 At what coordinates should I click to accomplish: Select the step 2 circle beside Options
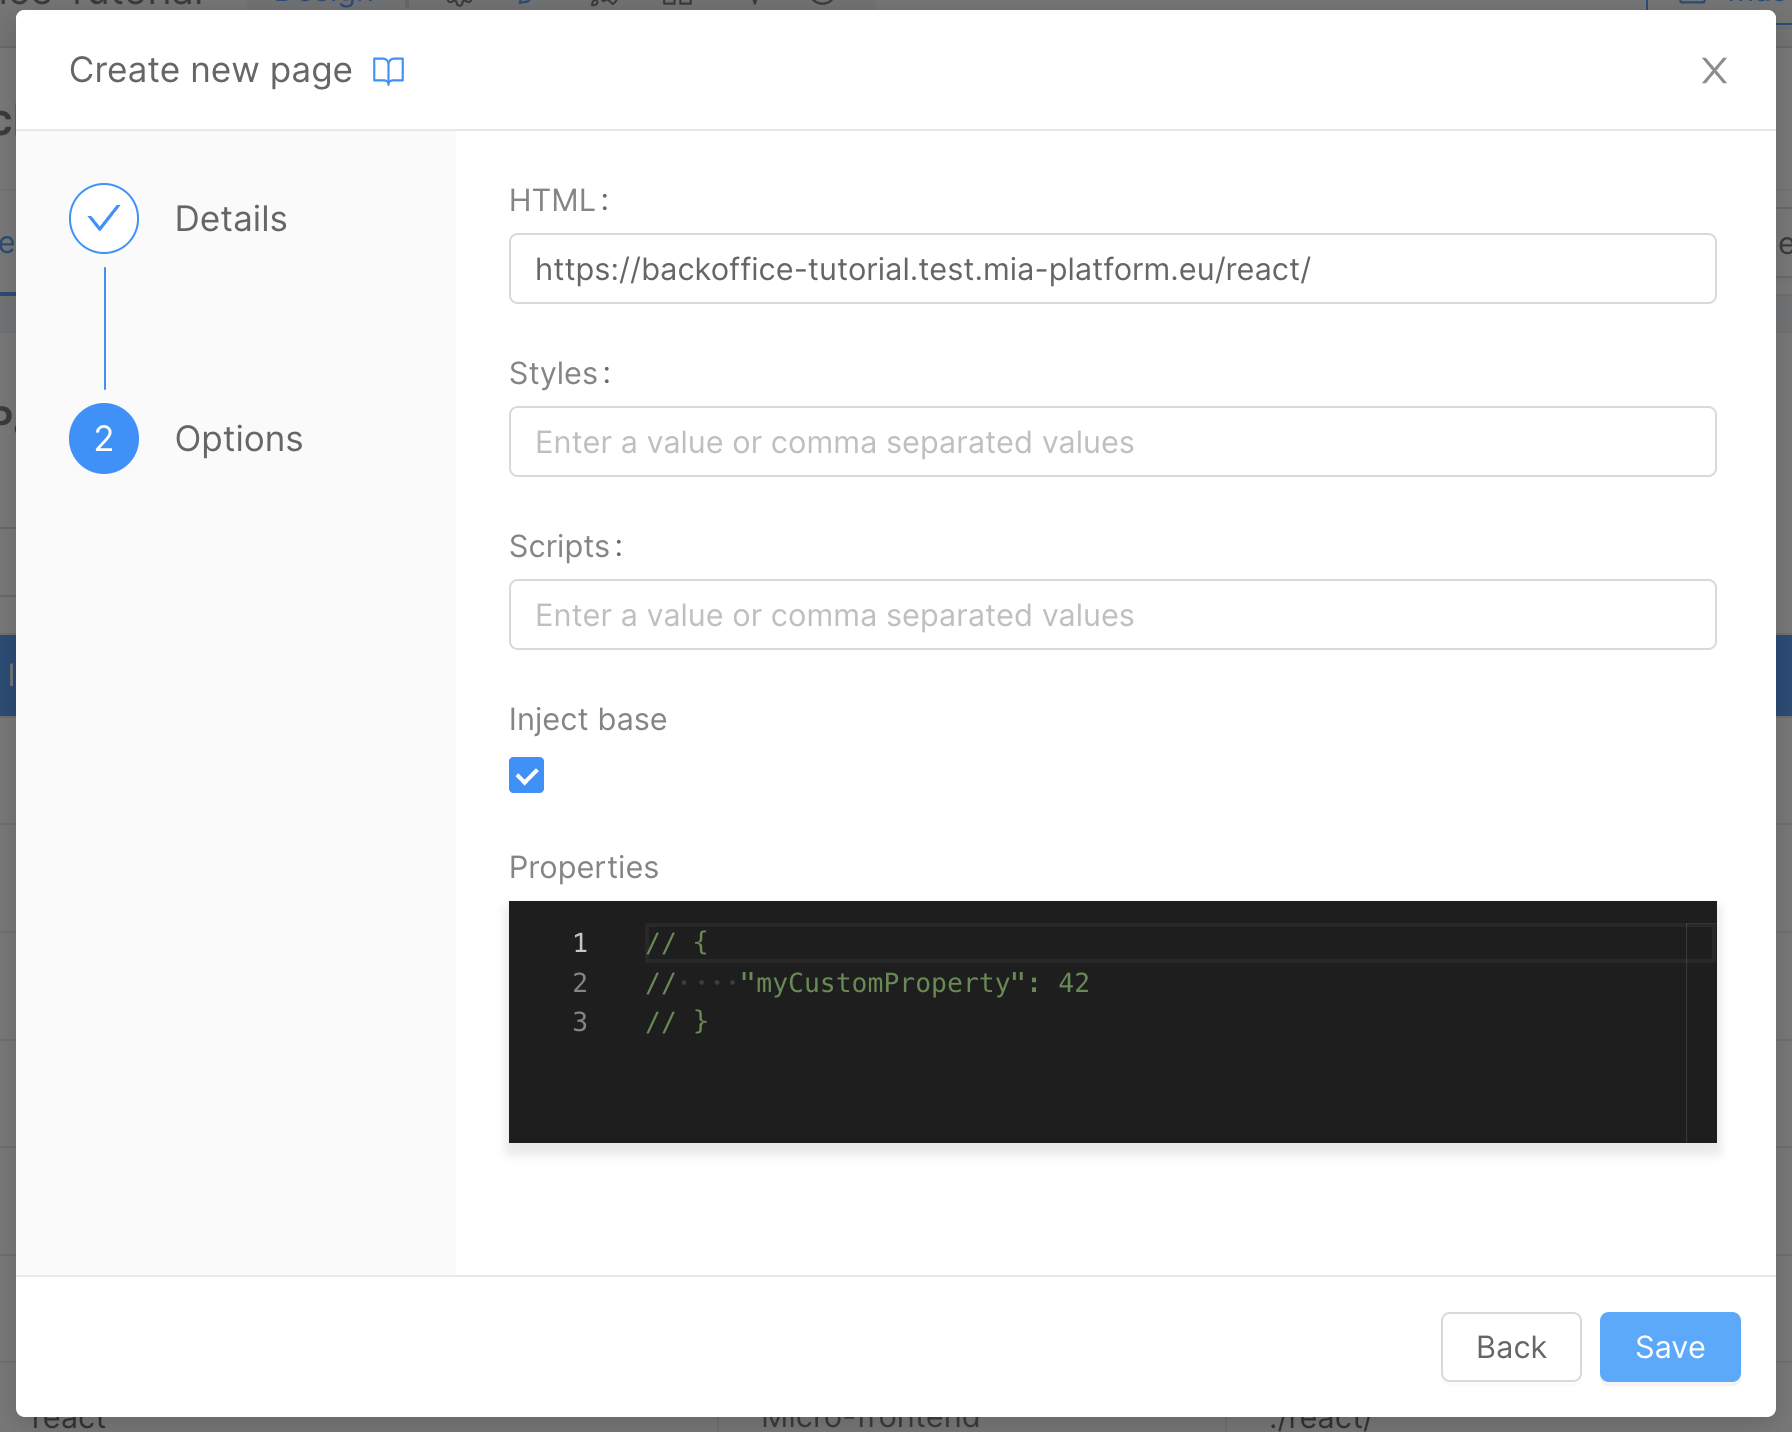[x=103, y=438]
